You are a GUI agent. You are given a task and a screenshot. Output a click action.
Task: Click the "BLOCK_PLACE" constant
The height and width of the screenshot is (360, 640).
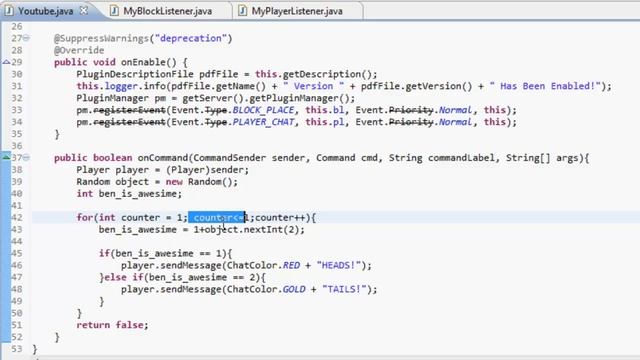(x=263, y=110)
